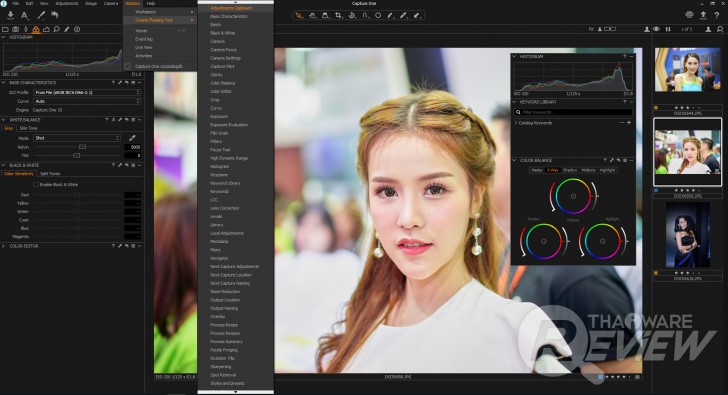Image resolution: width=728 pixels, height=395 pixels.
Task: Choose Create Floating Tool menu item
Action: tap(160, 20)
